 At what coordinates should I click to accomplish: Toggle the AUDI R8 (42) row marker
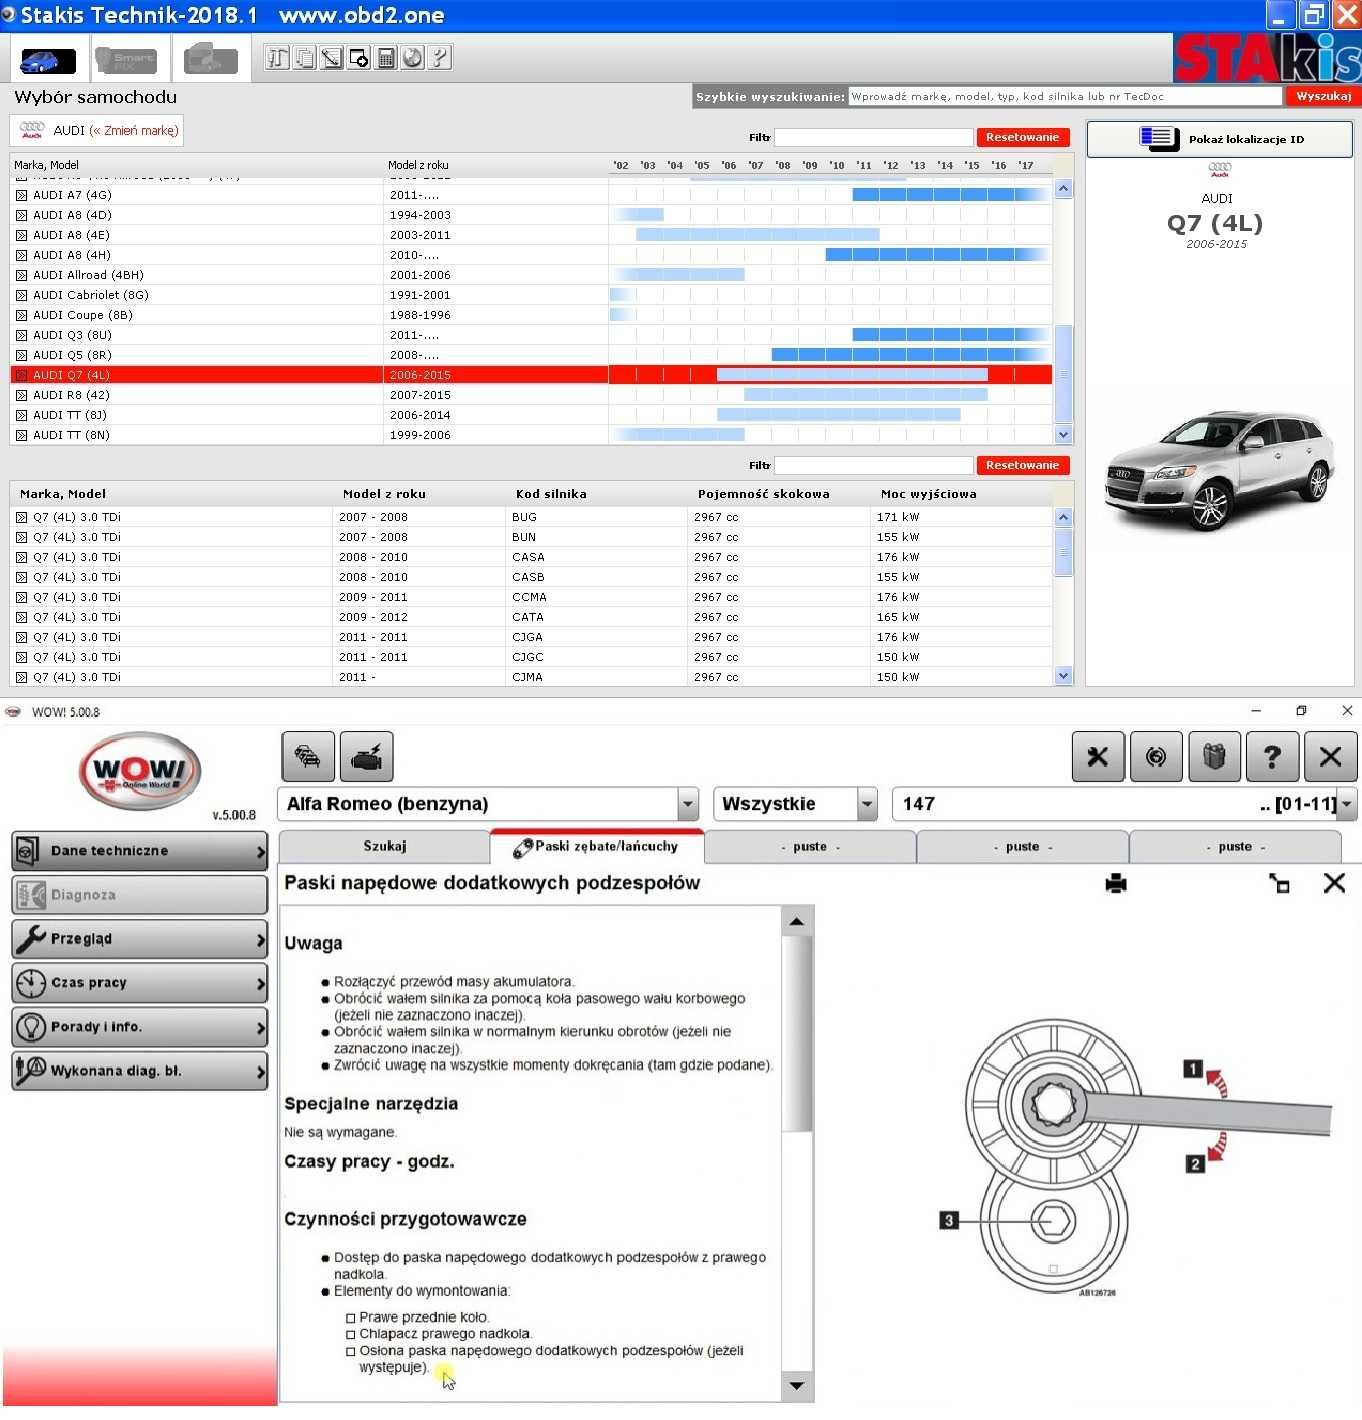point(21,395)
